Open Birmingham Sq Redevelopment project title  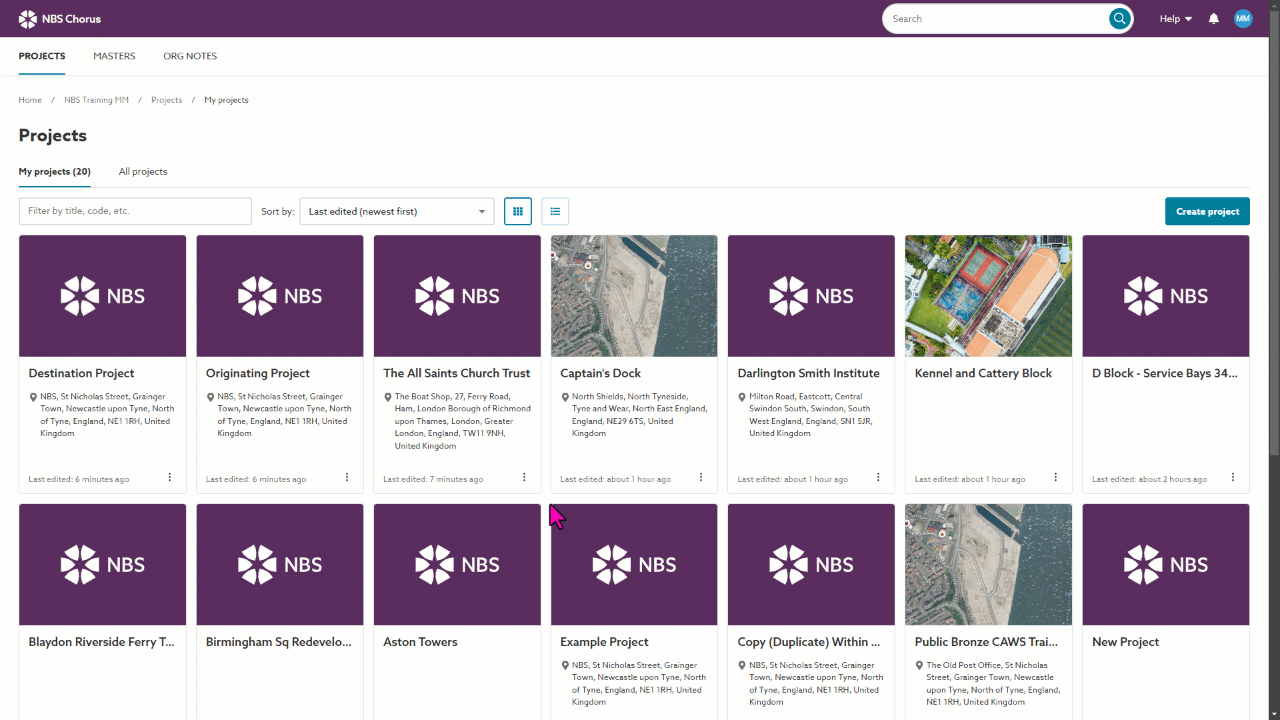pyautogui.click(x=279, y=642)
